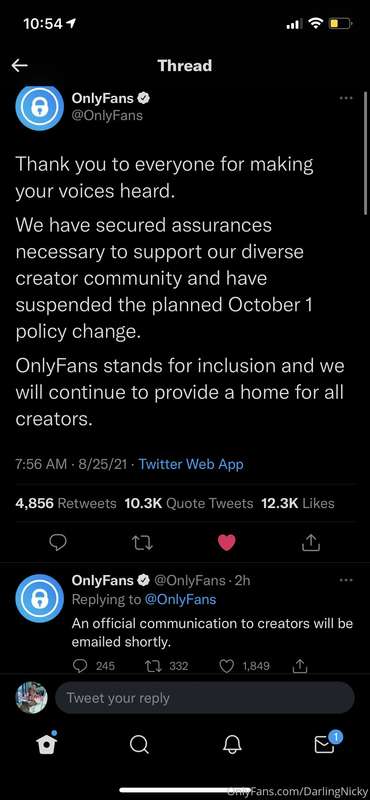Image resolution: width=370 pixels, height=800 pixels.
Task: Open the Home tab
Action: [47, 745]
